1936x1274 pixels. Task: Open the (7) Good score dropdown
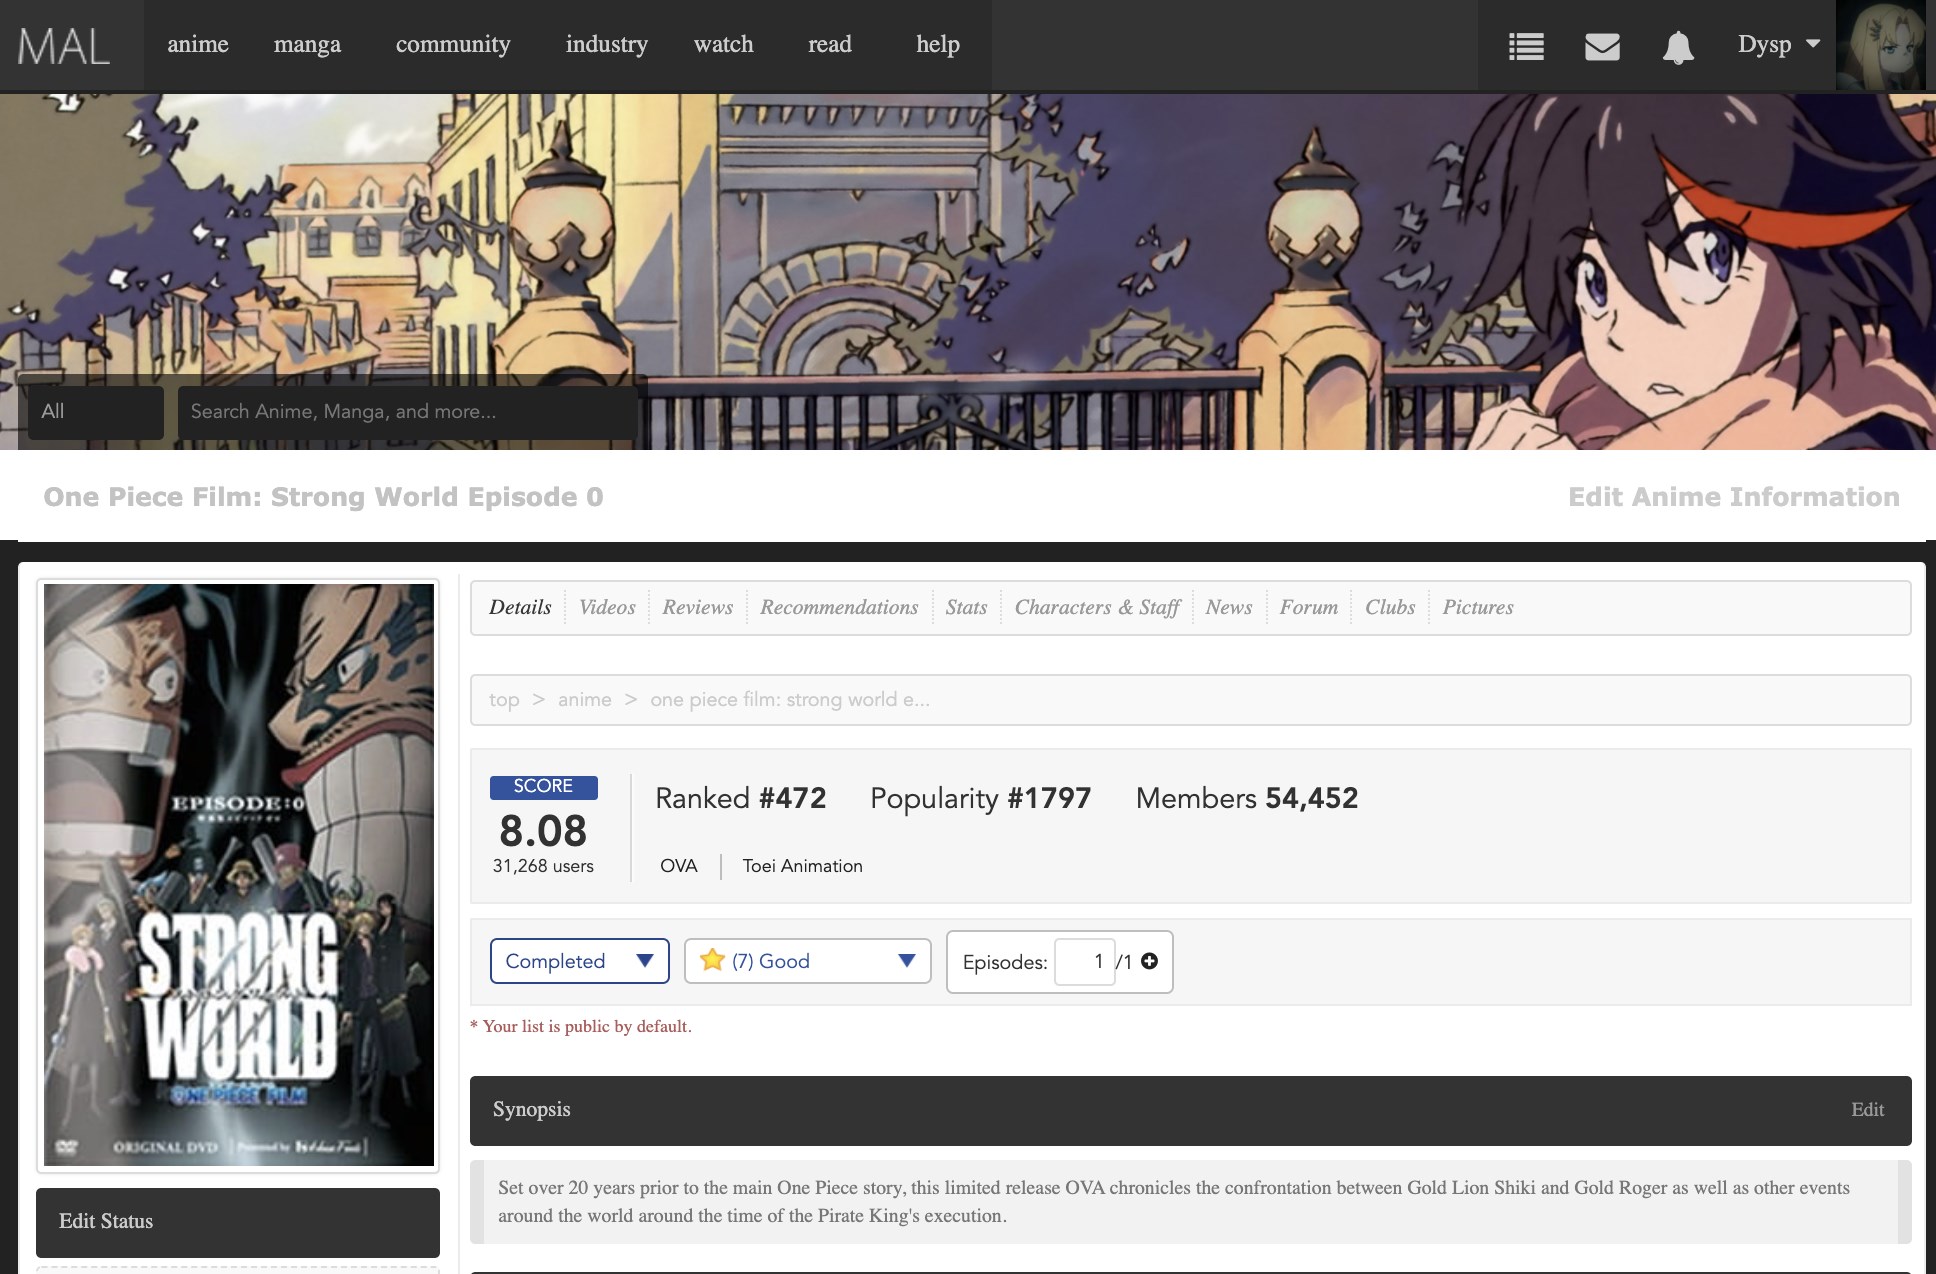pos(808,961)
